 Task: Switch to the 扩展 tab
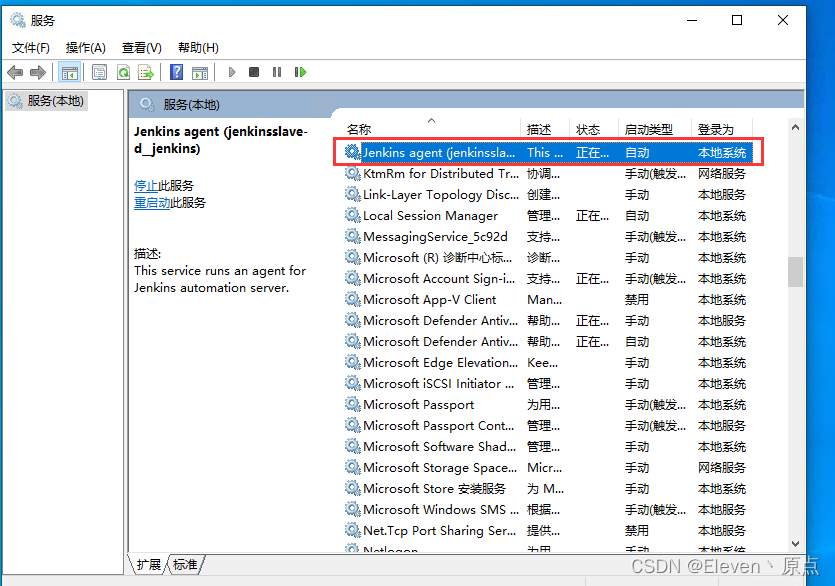[x=149, y=564]
